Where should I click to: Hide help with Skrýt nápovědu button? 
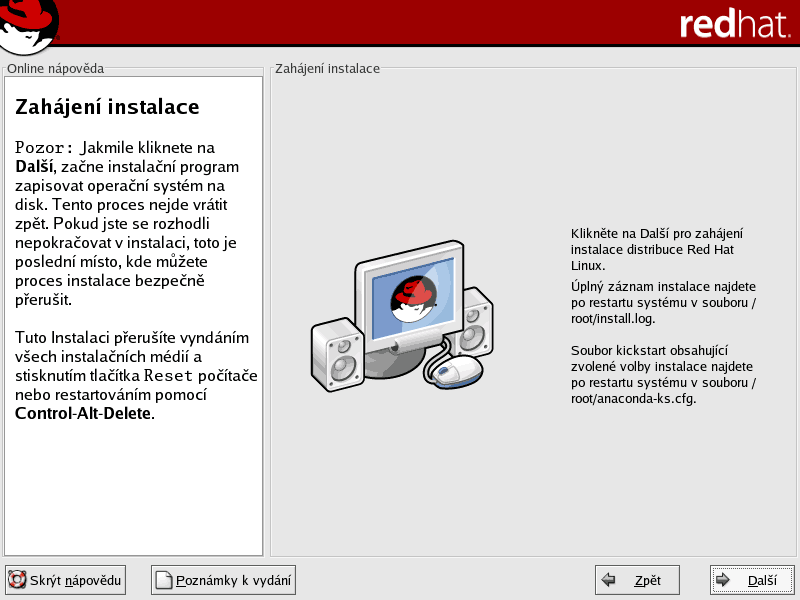65,580
